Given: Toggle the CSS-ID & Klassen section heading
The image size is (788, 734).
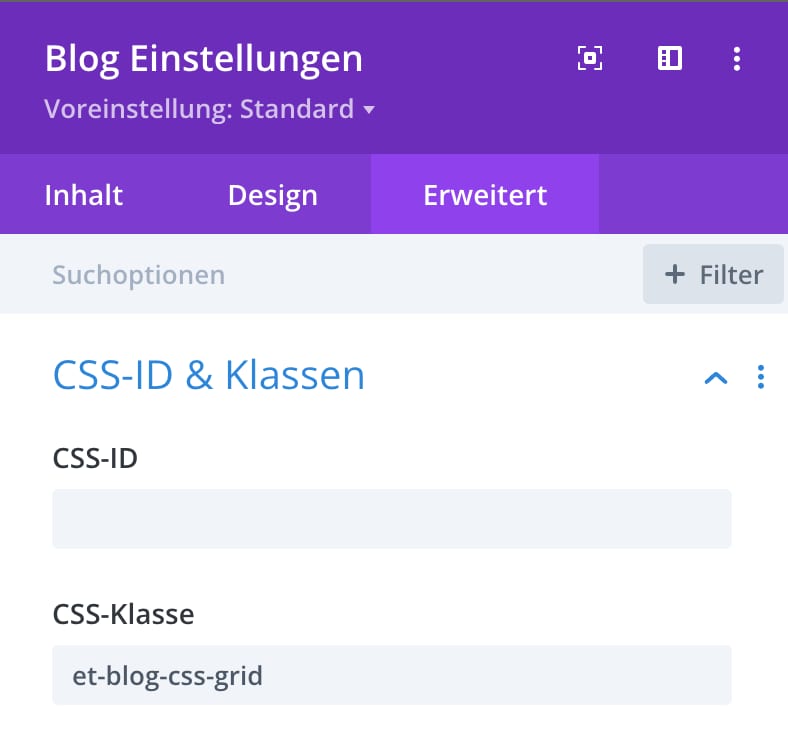Looking at the screenshot, I should (209, 376).
